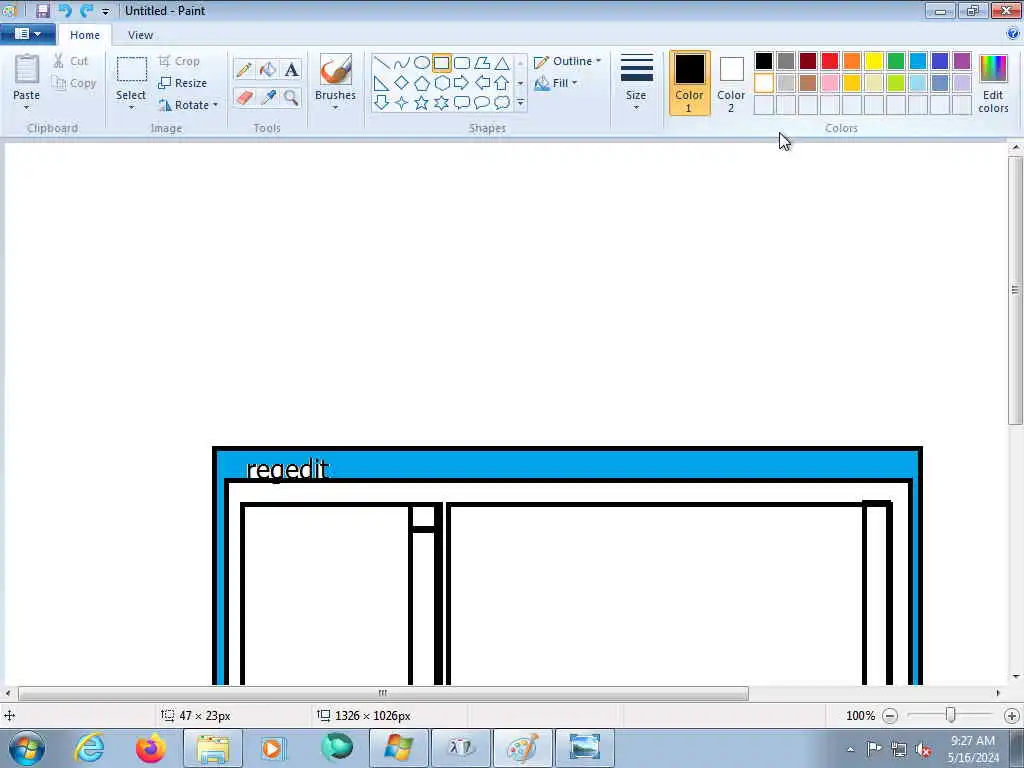The image size is (1024, 768).
Task: Choose the Cloud callout shape
Action: click(x=502, y=103)
